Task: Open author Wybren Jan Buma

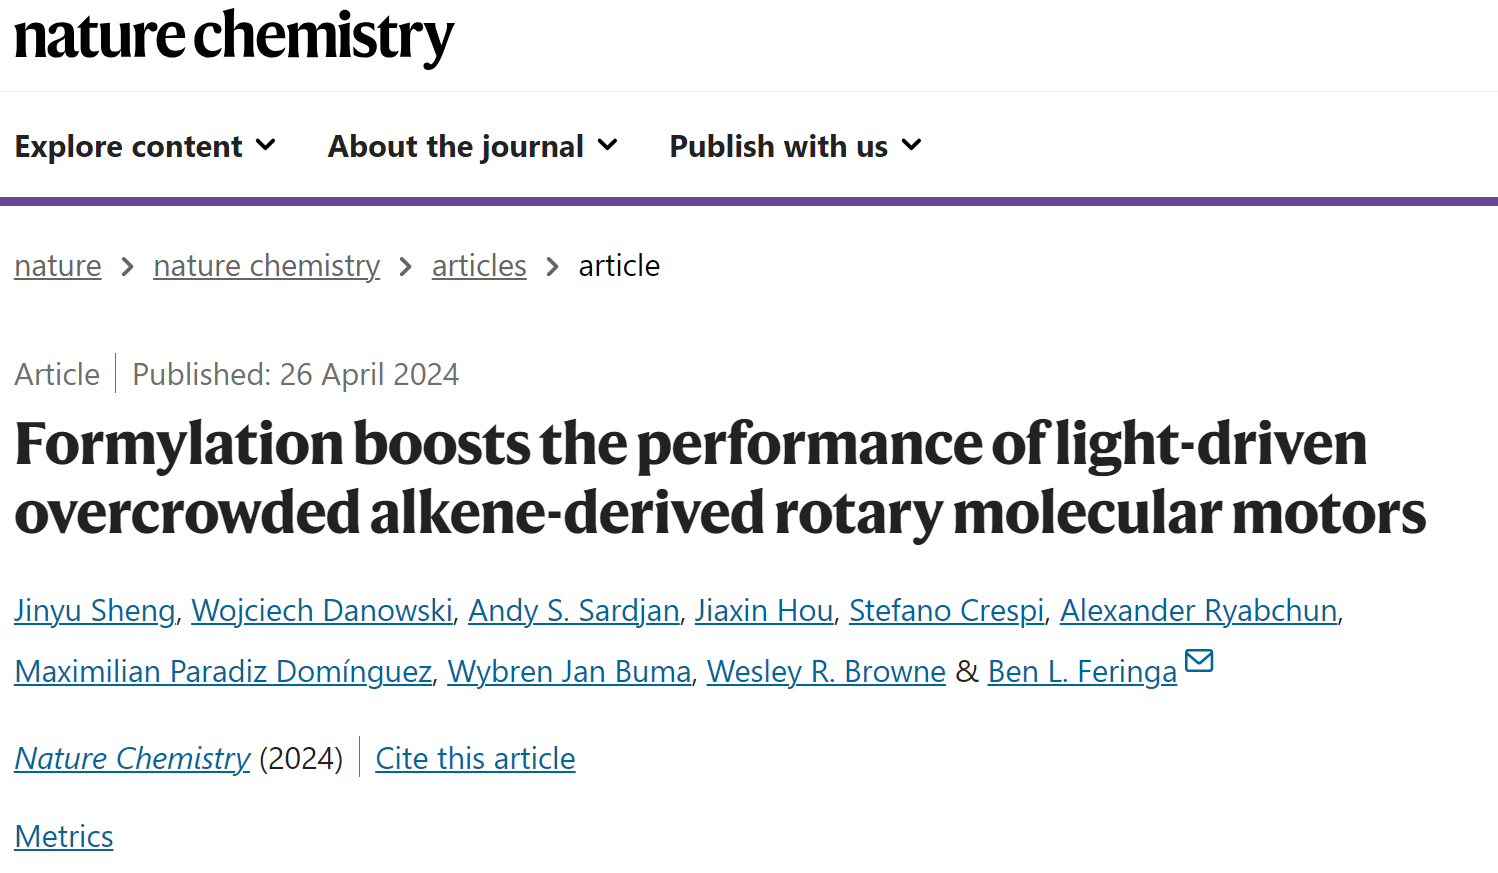Action: [569, 672]
